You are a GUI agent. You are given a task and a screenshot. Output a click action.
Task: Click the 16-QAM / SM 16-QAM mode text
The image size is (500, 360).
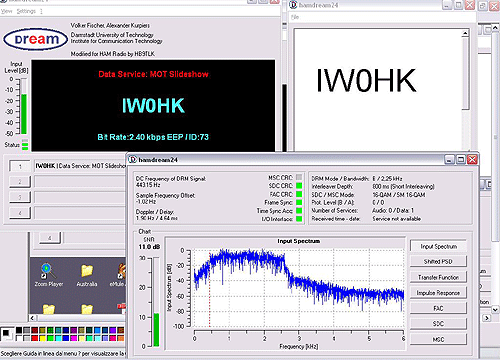click(399, 195)
